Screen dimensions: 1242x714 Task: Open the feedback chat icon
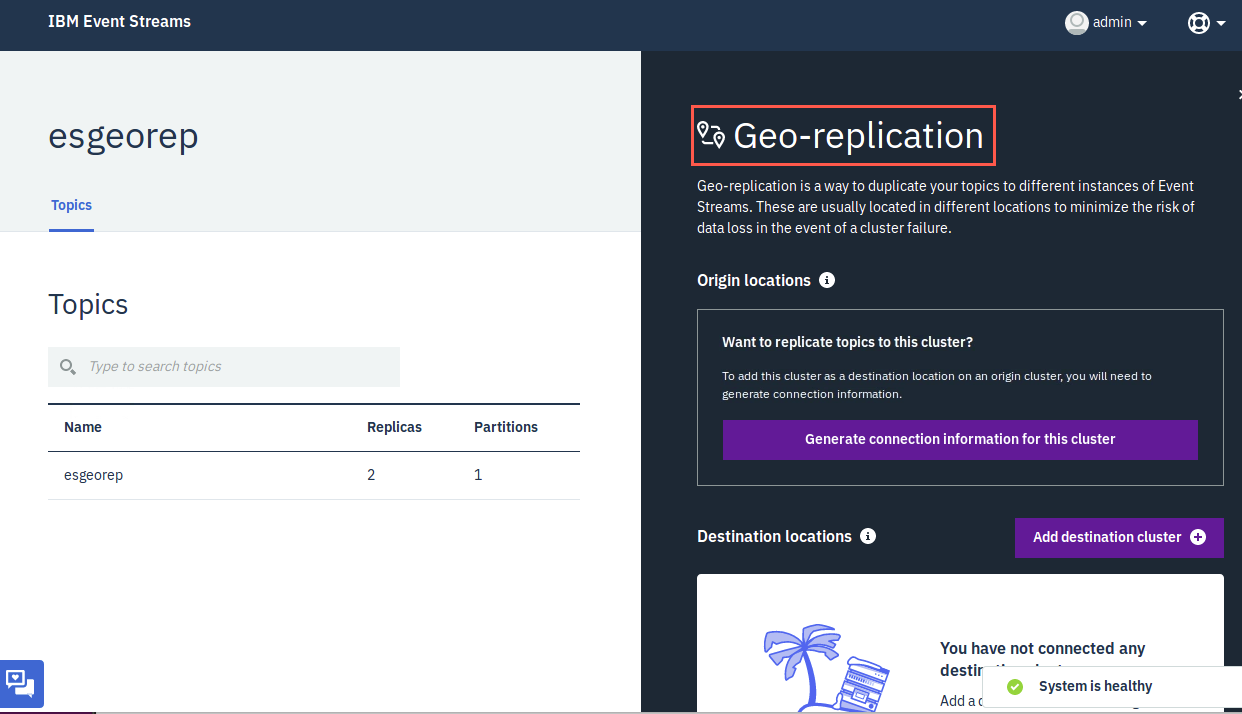point(21,684)
